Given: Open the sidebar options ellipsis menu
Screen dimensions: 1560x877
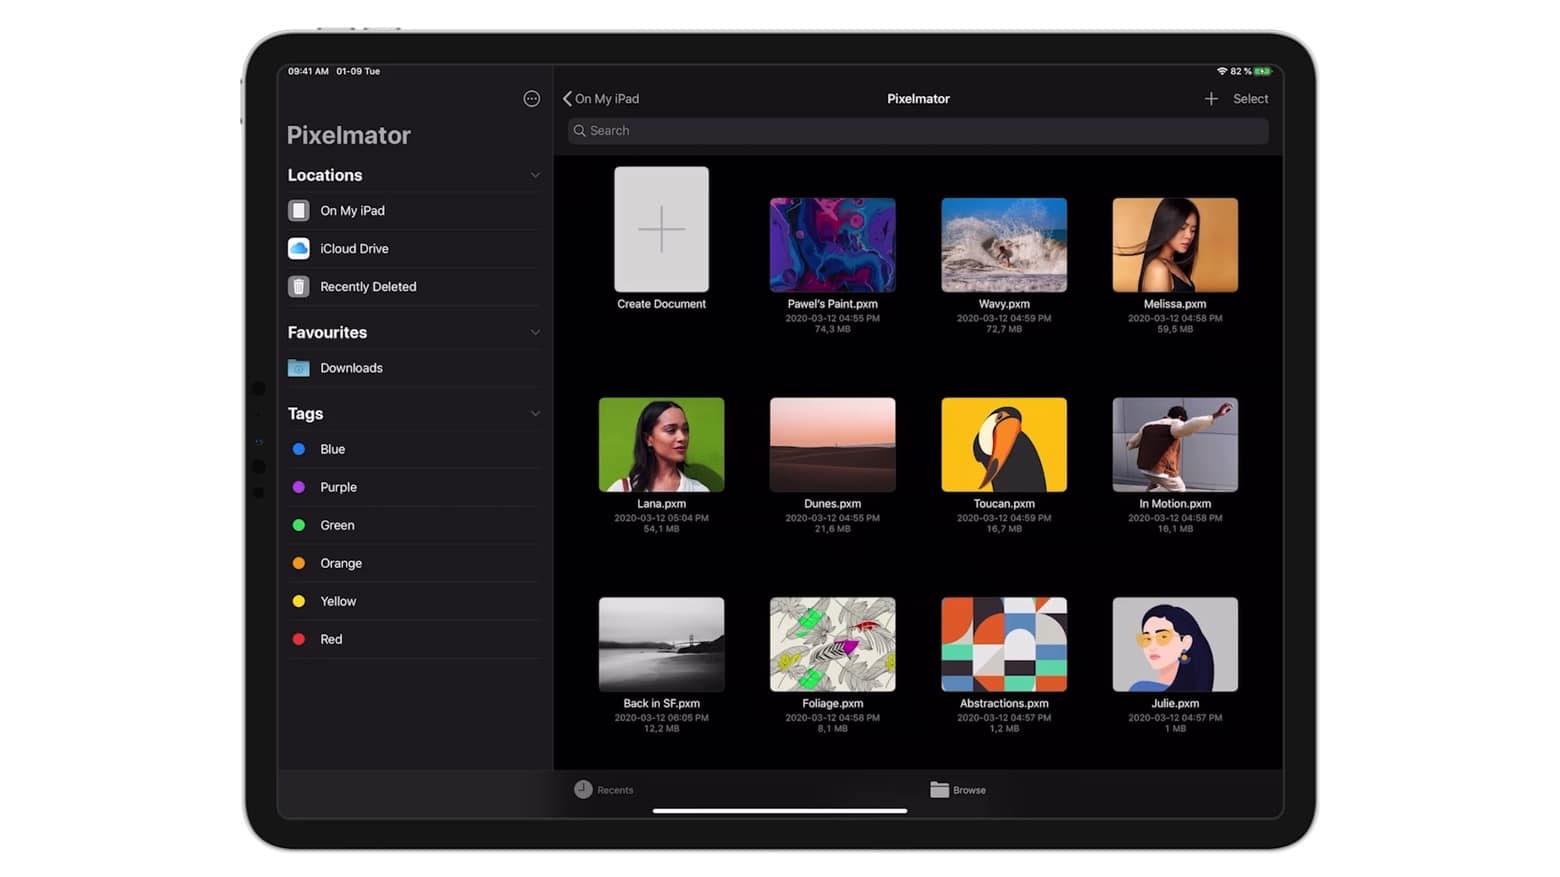Looking at the screenshot, I should tap(531, 98).
